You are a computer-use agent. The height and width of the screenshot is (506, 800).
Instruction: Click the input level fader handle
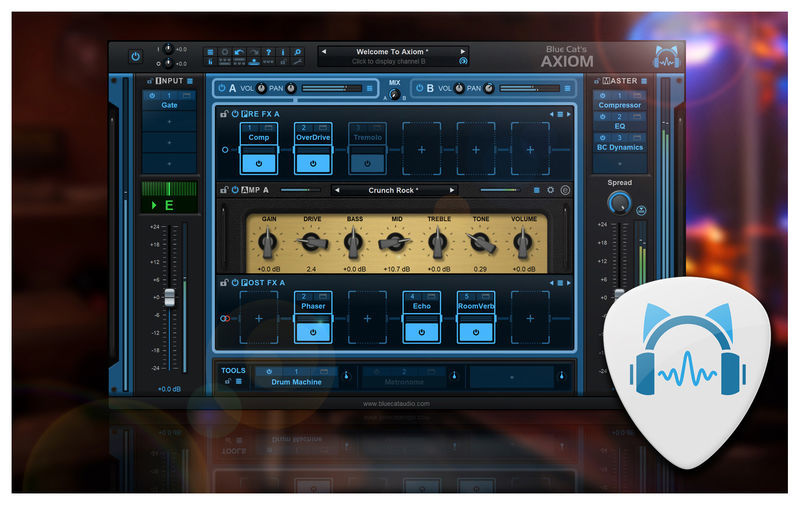[169, 298]
